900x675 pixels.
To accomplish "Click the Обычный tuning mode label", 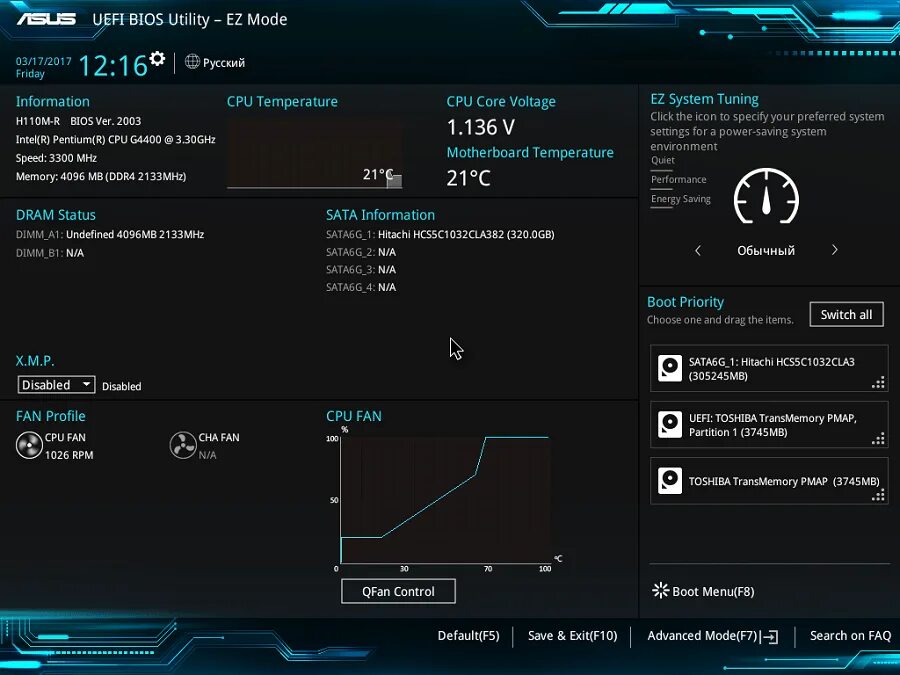I will tap(766, 251).
